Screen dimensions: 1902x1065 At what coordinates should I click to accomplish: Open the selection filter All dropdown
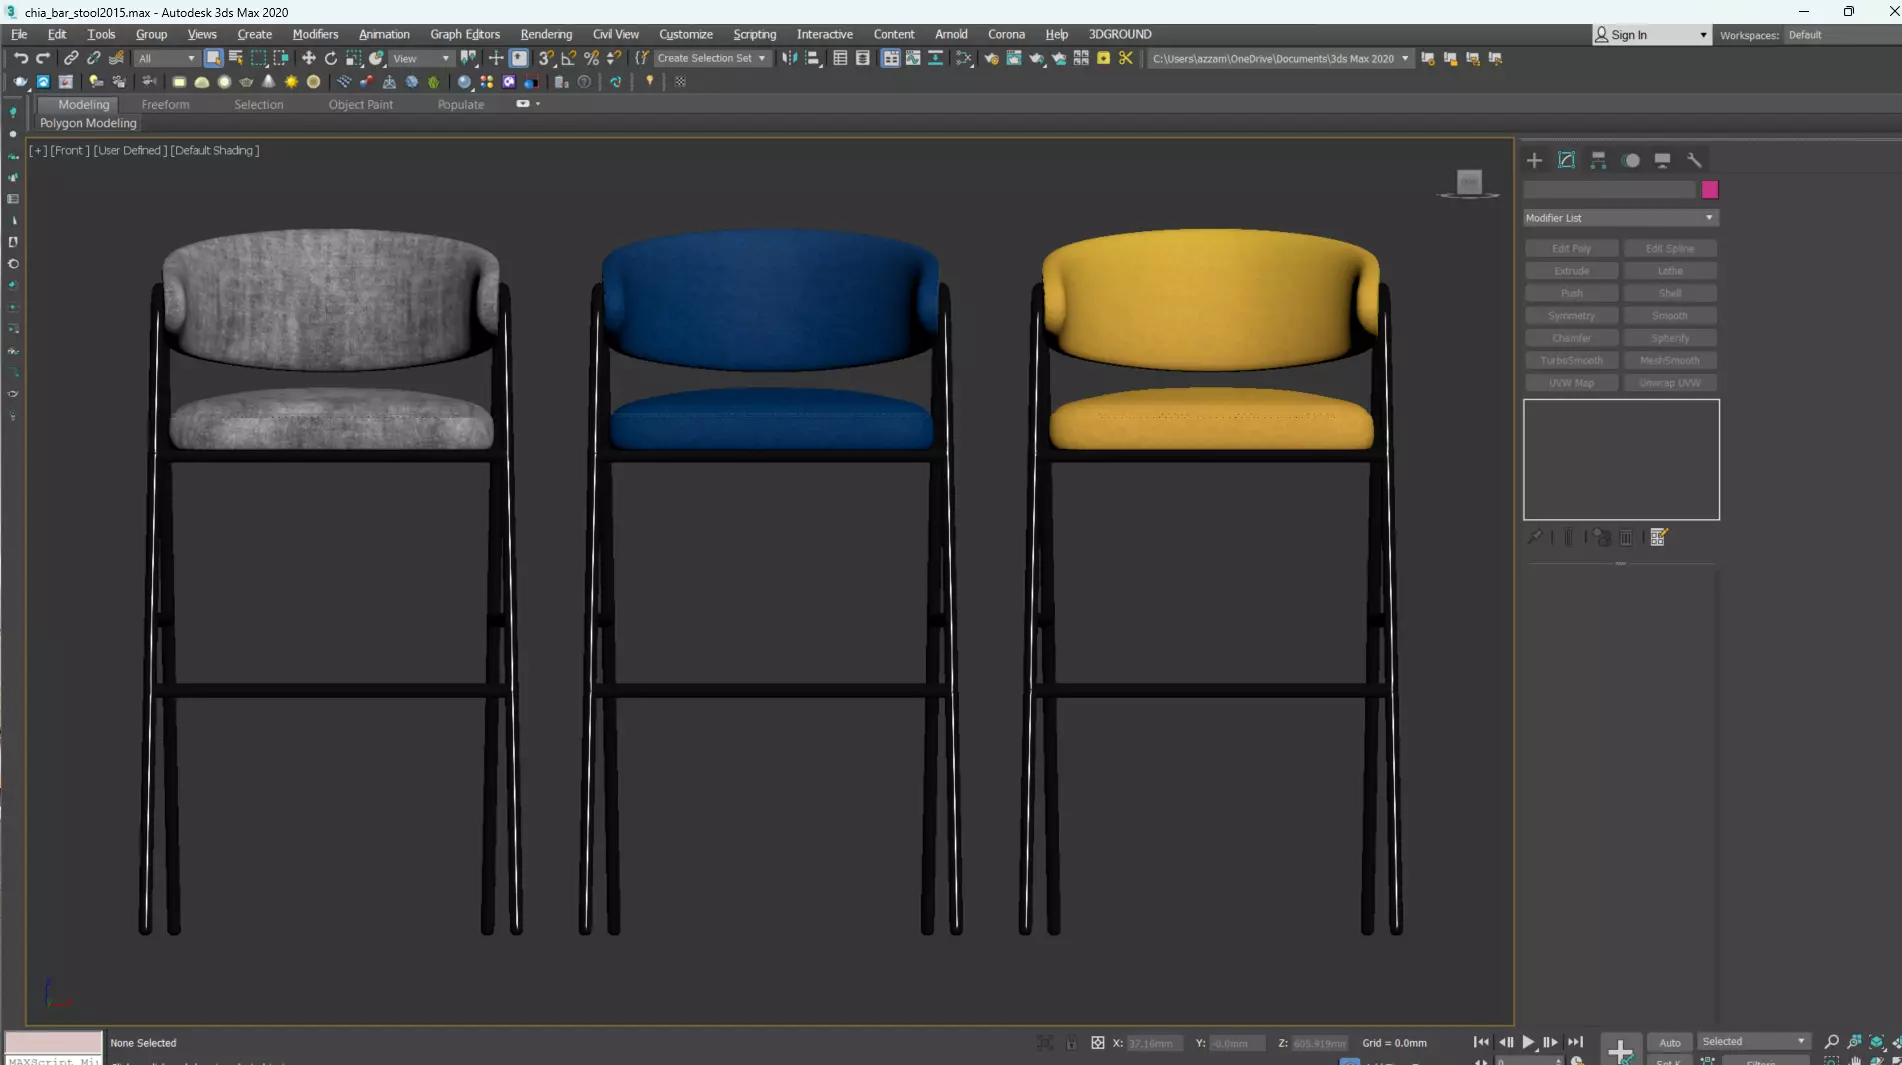point(166,58)
